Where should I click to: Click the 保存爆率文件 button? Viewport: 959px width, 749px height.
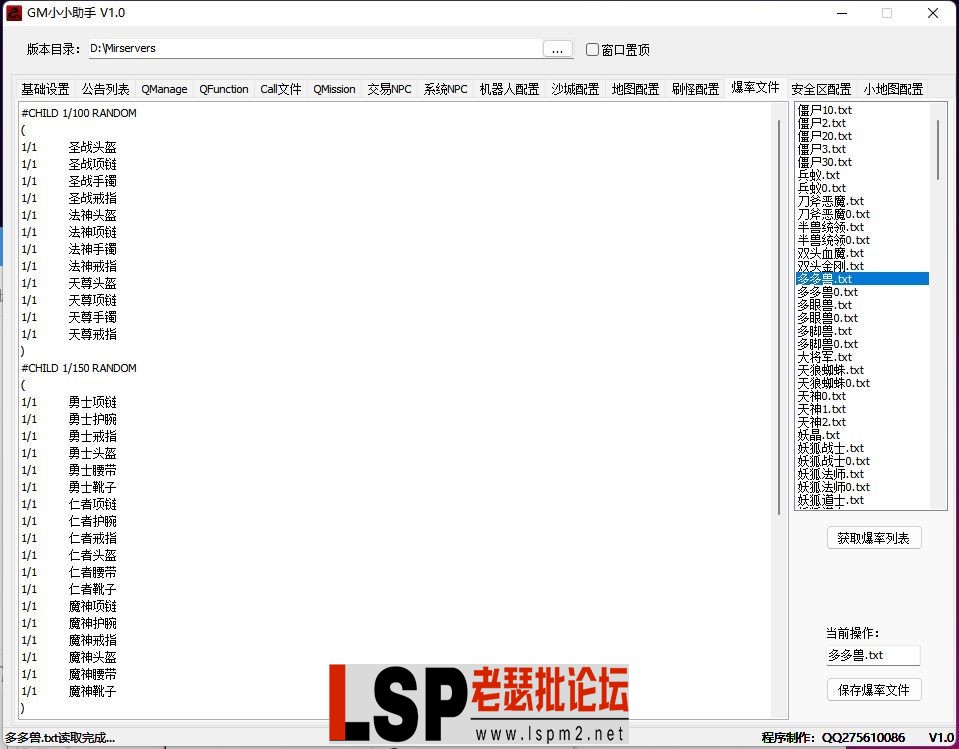[874, 690]
